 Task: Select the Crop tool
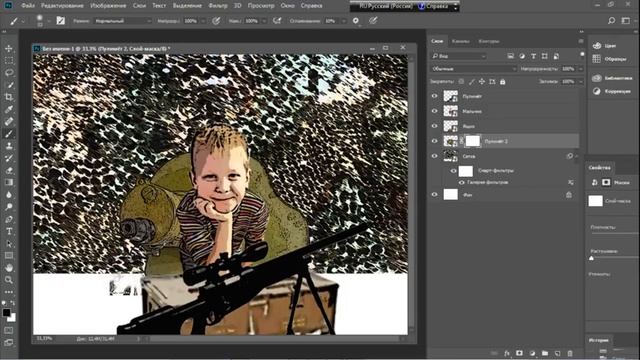point(9,97)
